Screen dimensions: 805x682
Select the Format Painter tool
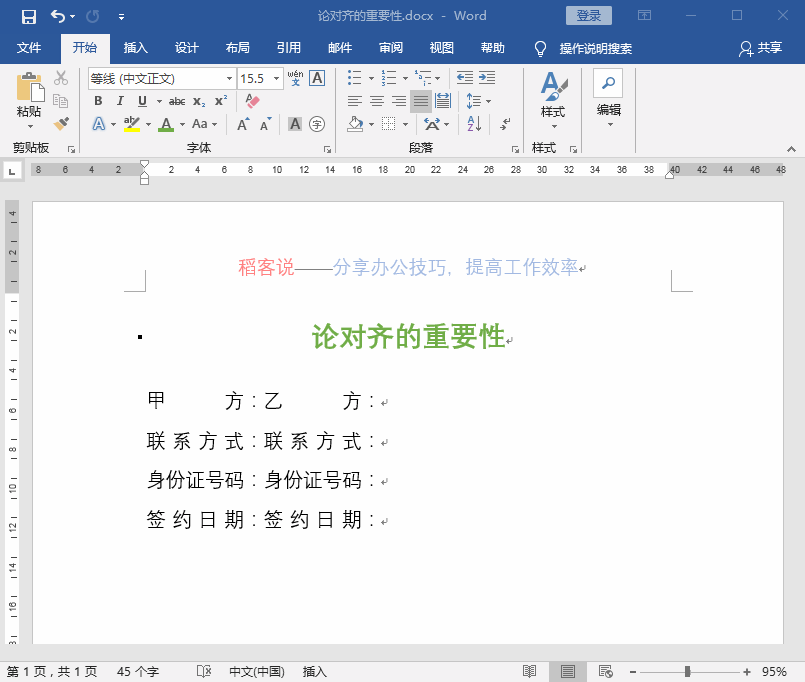(x=60, y=122)
